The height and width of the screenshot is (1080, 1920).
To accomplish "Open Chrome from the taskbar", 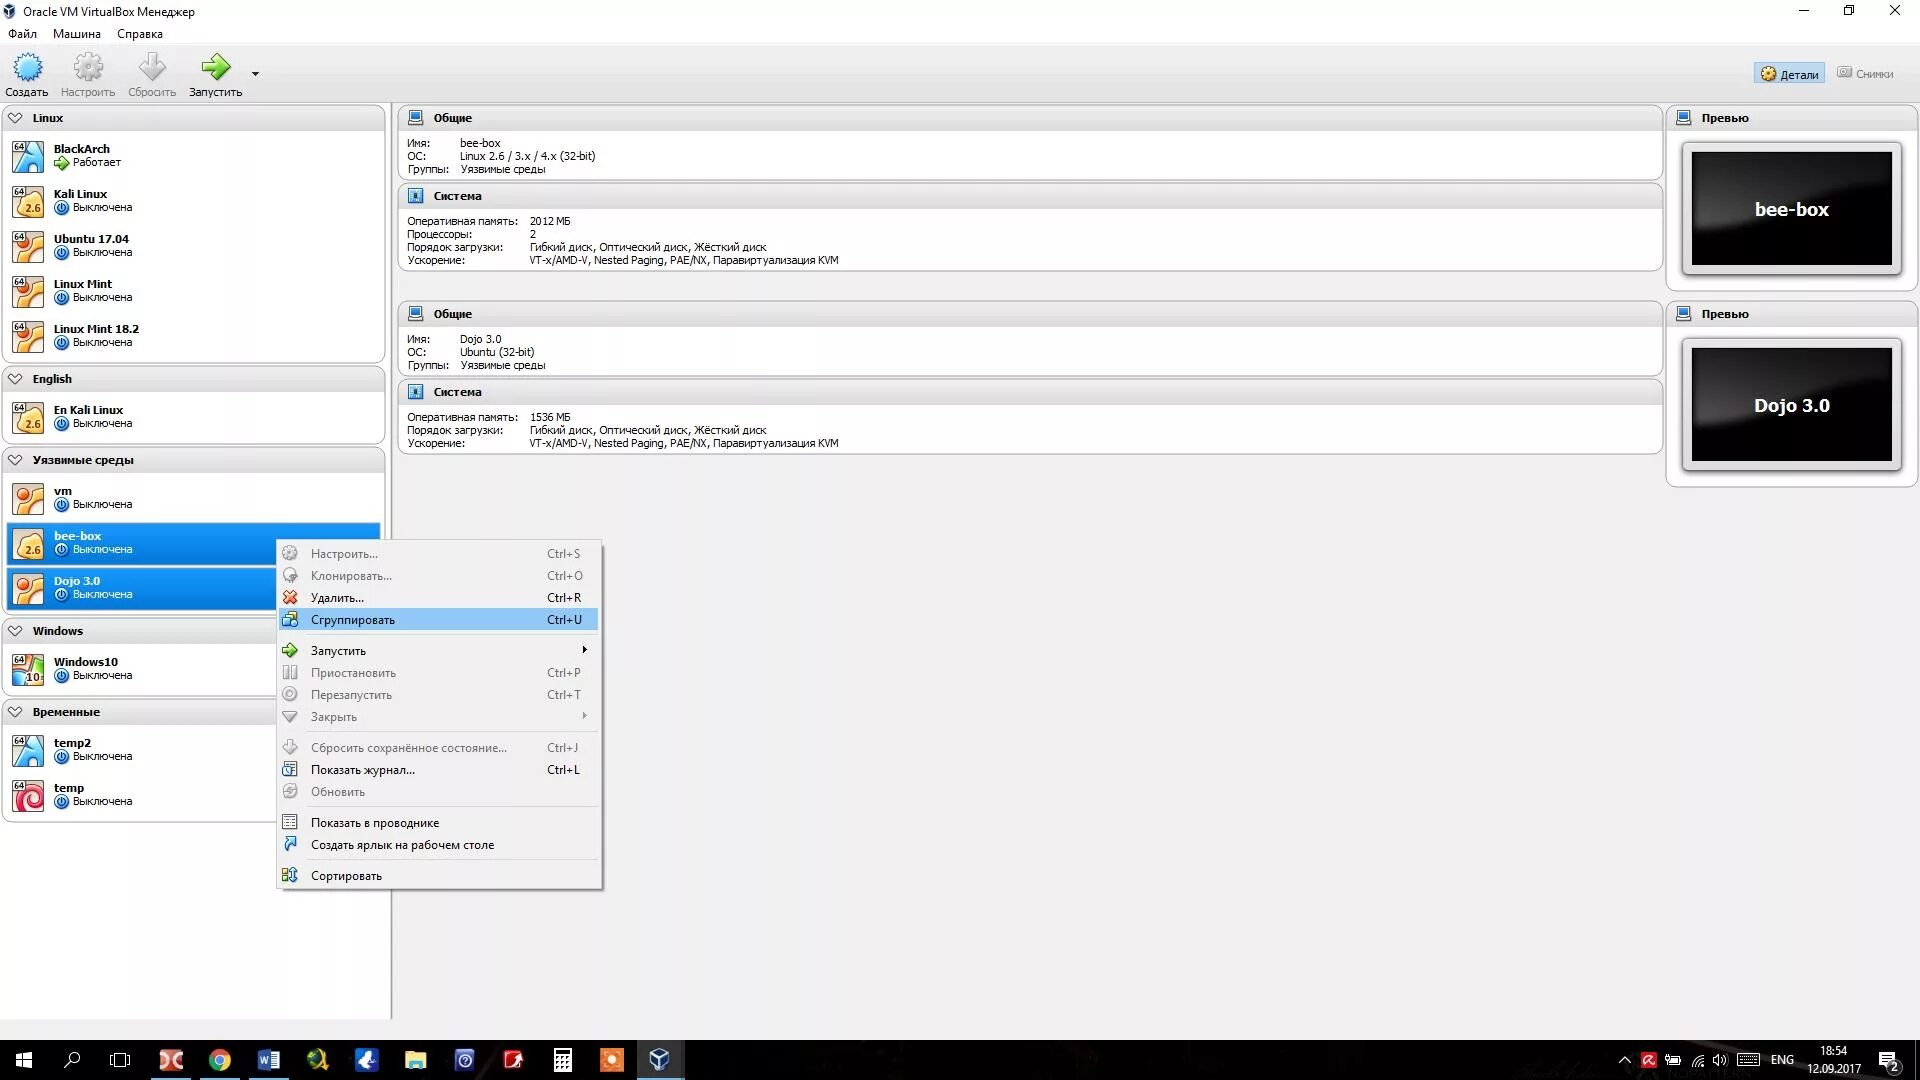I will click(220, 1060).
